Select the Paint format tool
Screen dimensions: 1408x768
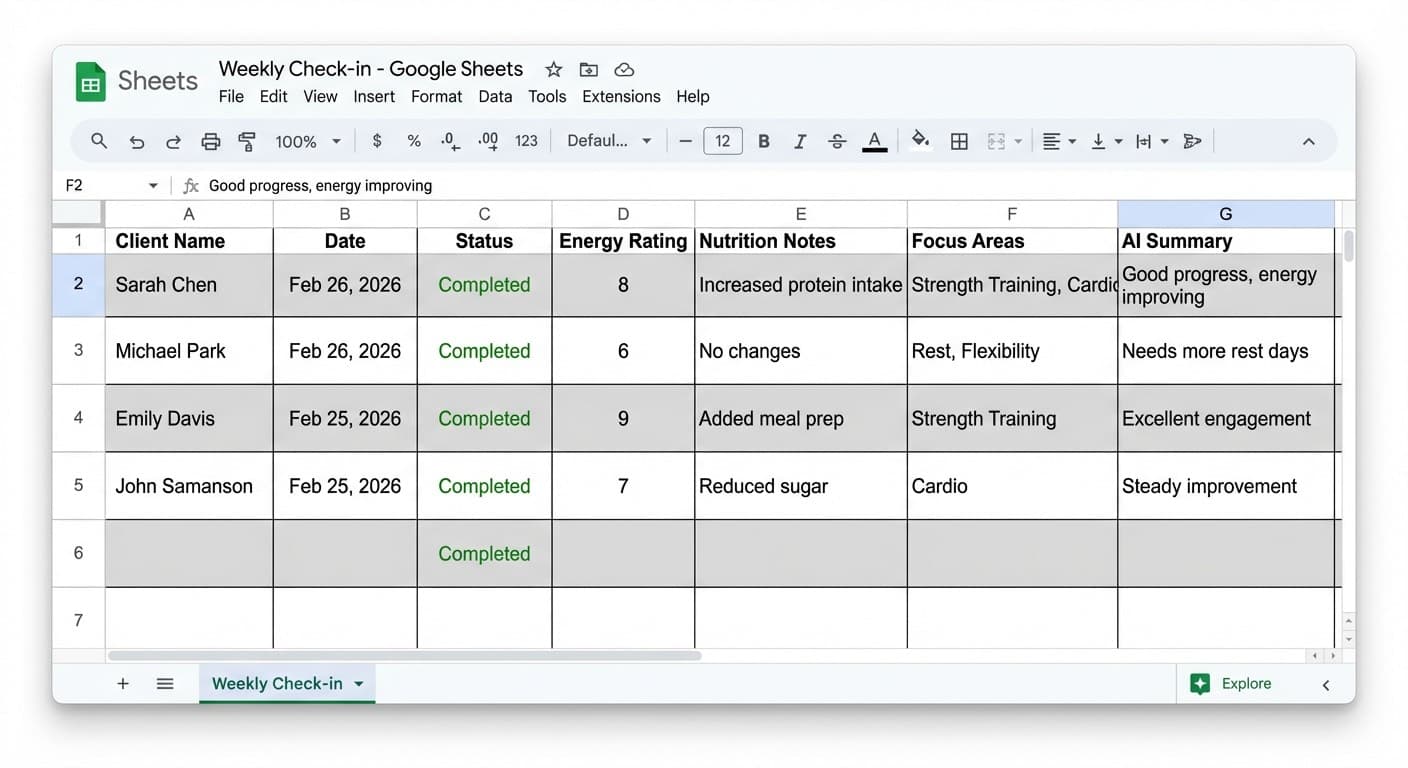click(247, 141)
